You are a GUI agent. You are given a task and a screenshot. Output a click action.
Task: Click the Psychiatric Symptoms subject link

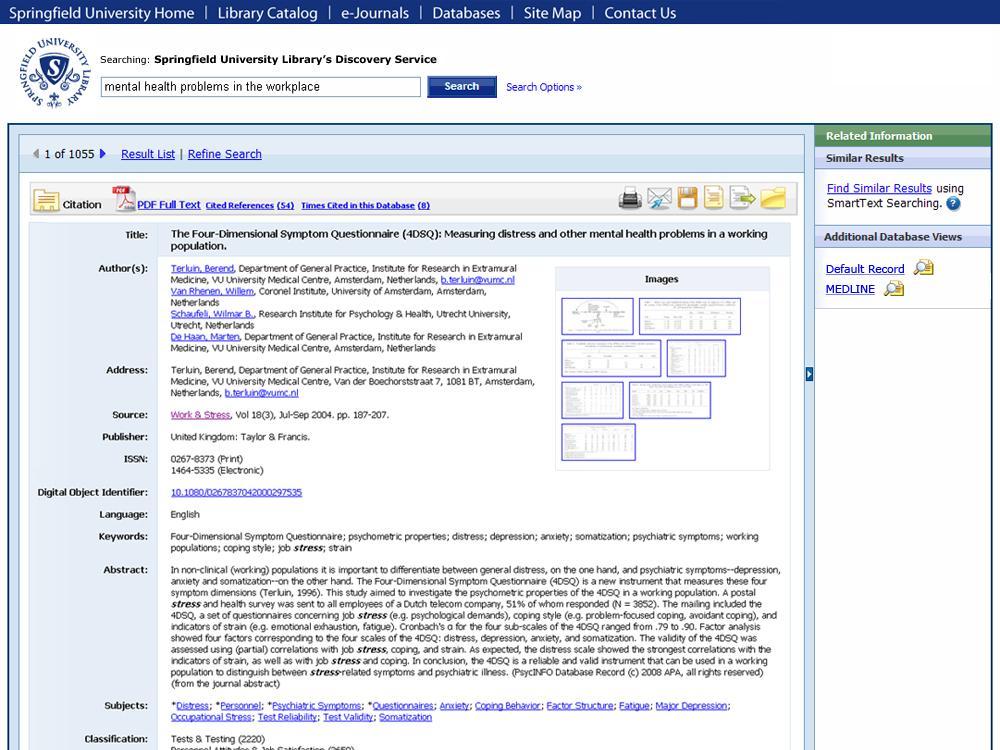pyautogui.click(x=316, y=705)
